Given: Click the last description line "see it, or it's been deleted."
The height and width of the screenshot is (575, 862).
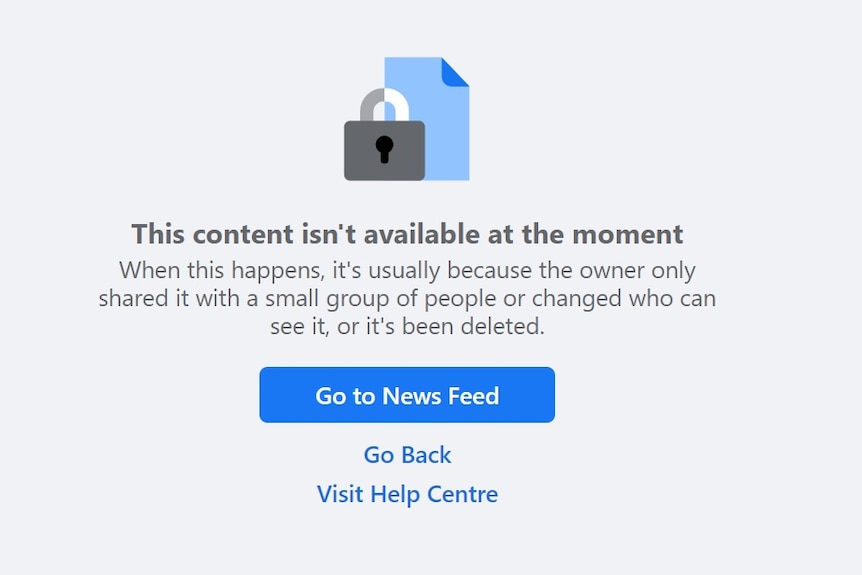Looking at the screenshot, I should (x=407, y=327).
